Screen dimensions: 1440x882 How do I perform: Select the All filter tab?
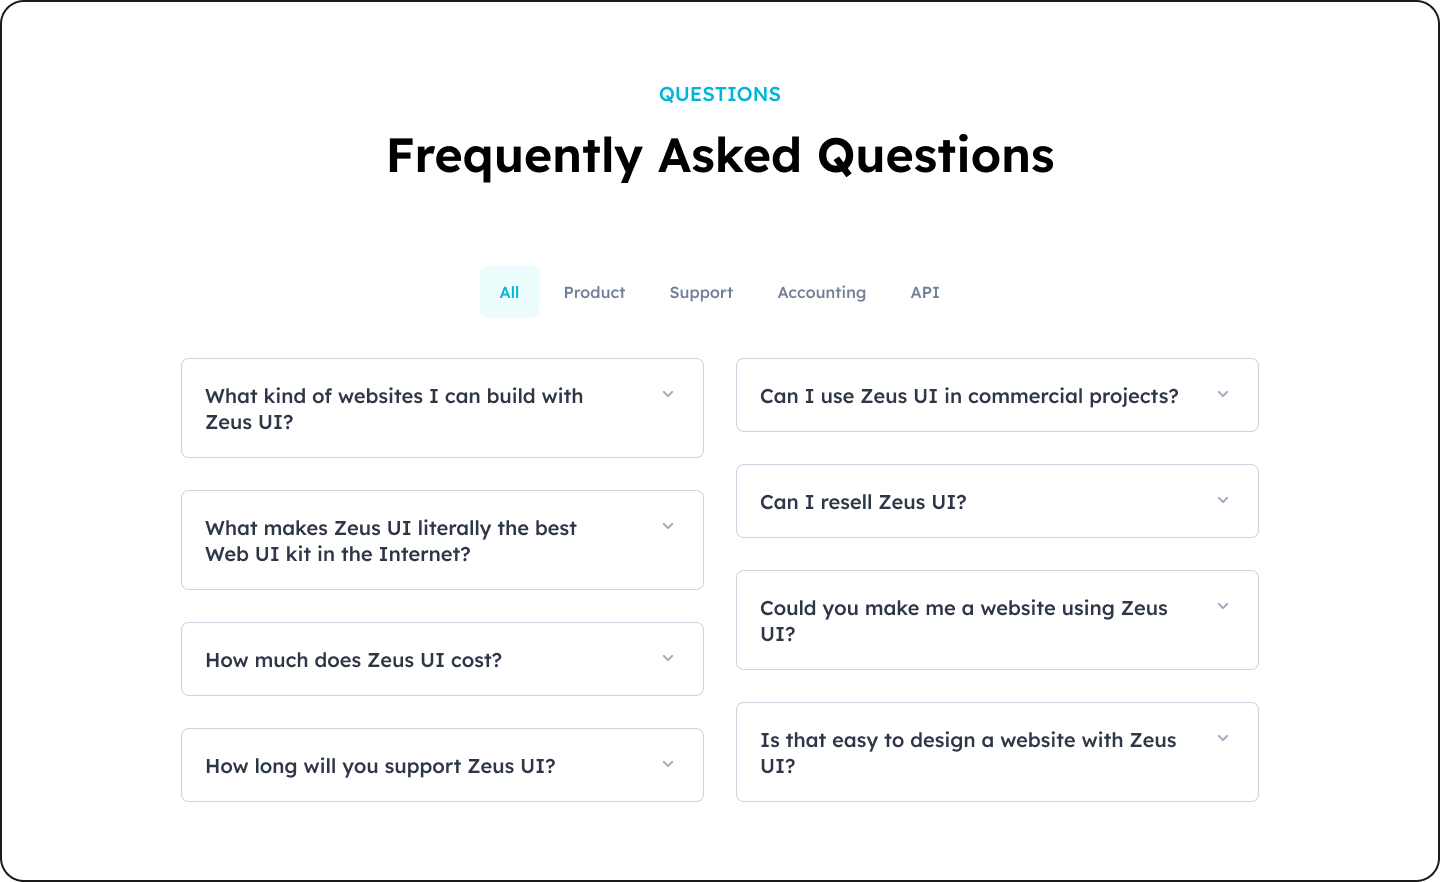pyautogui.click(x=509, y=292)
